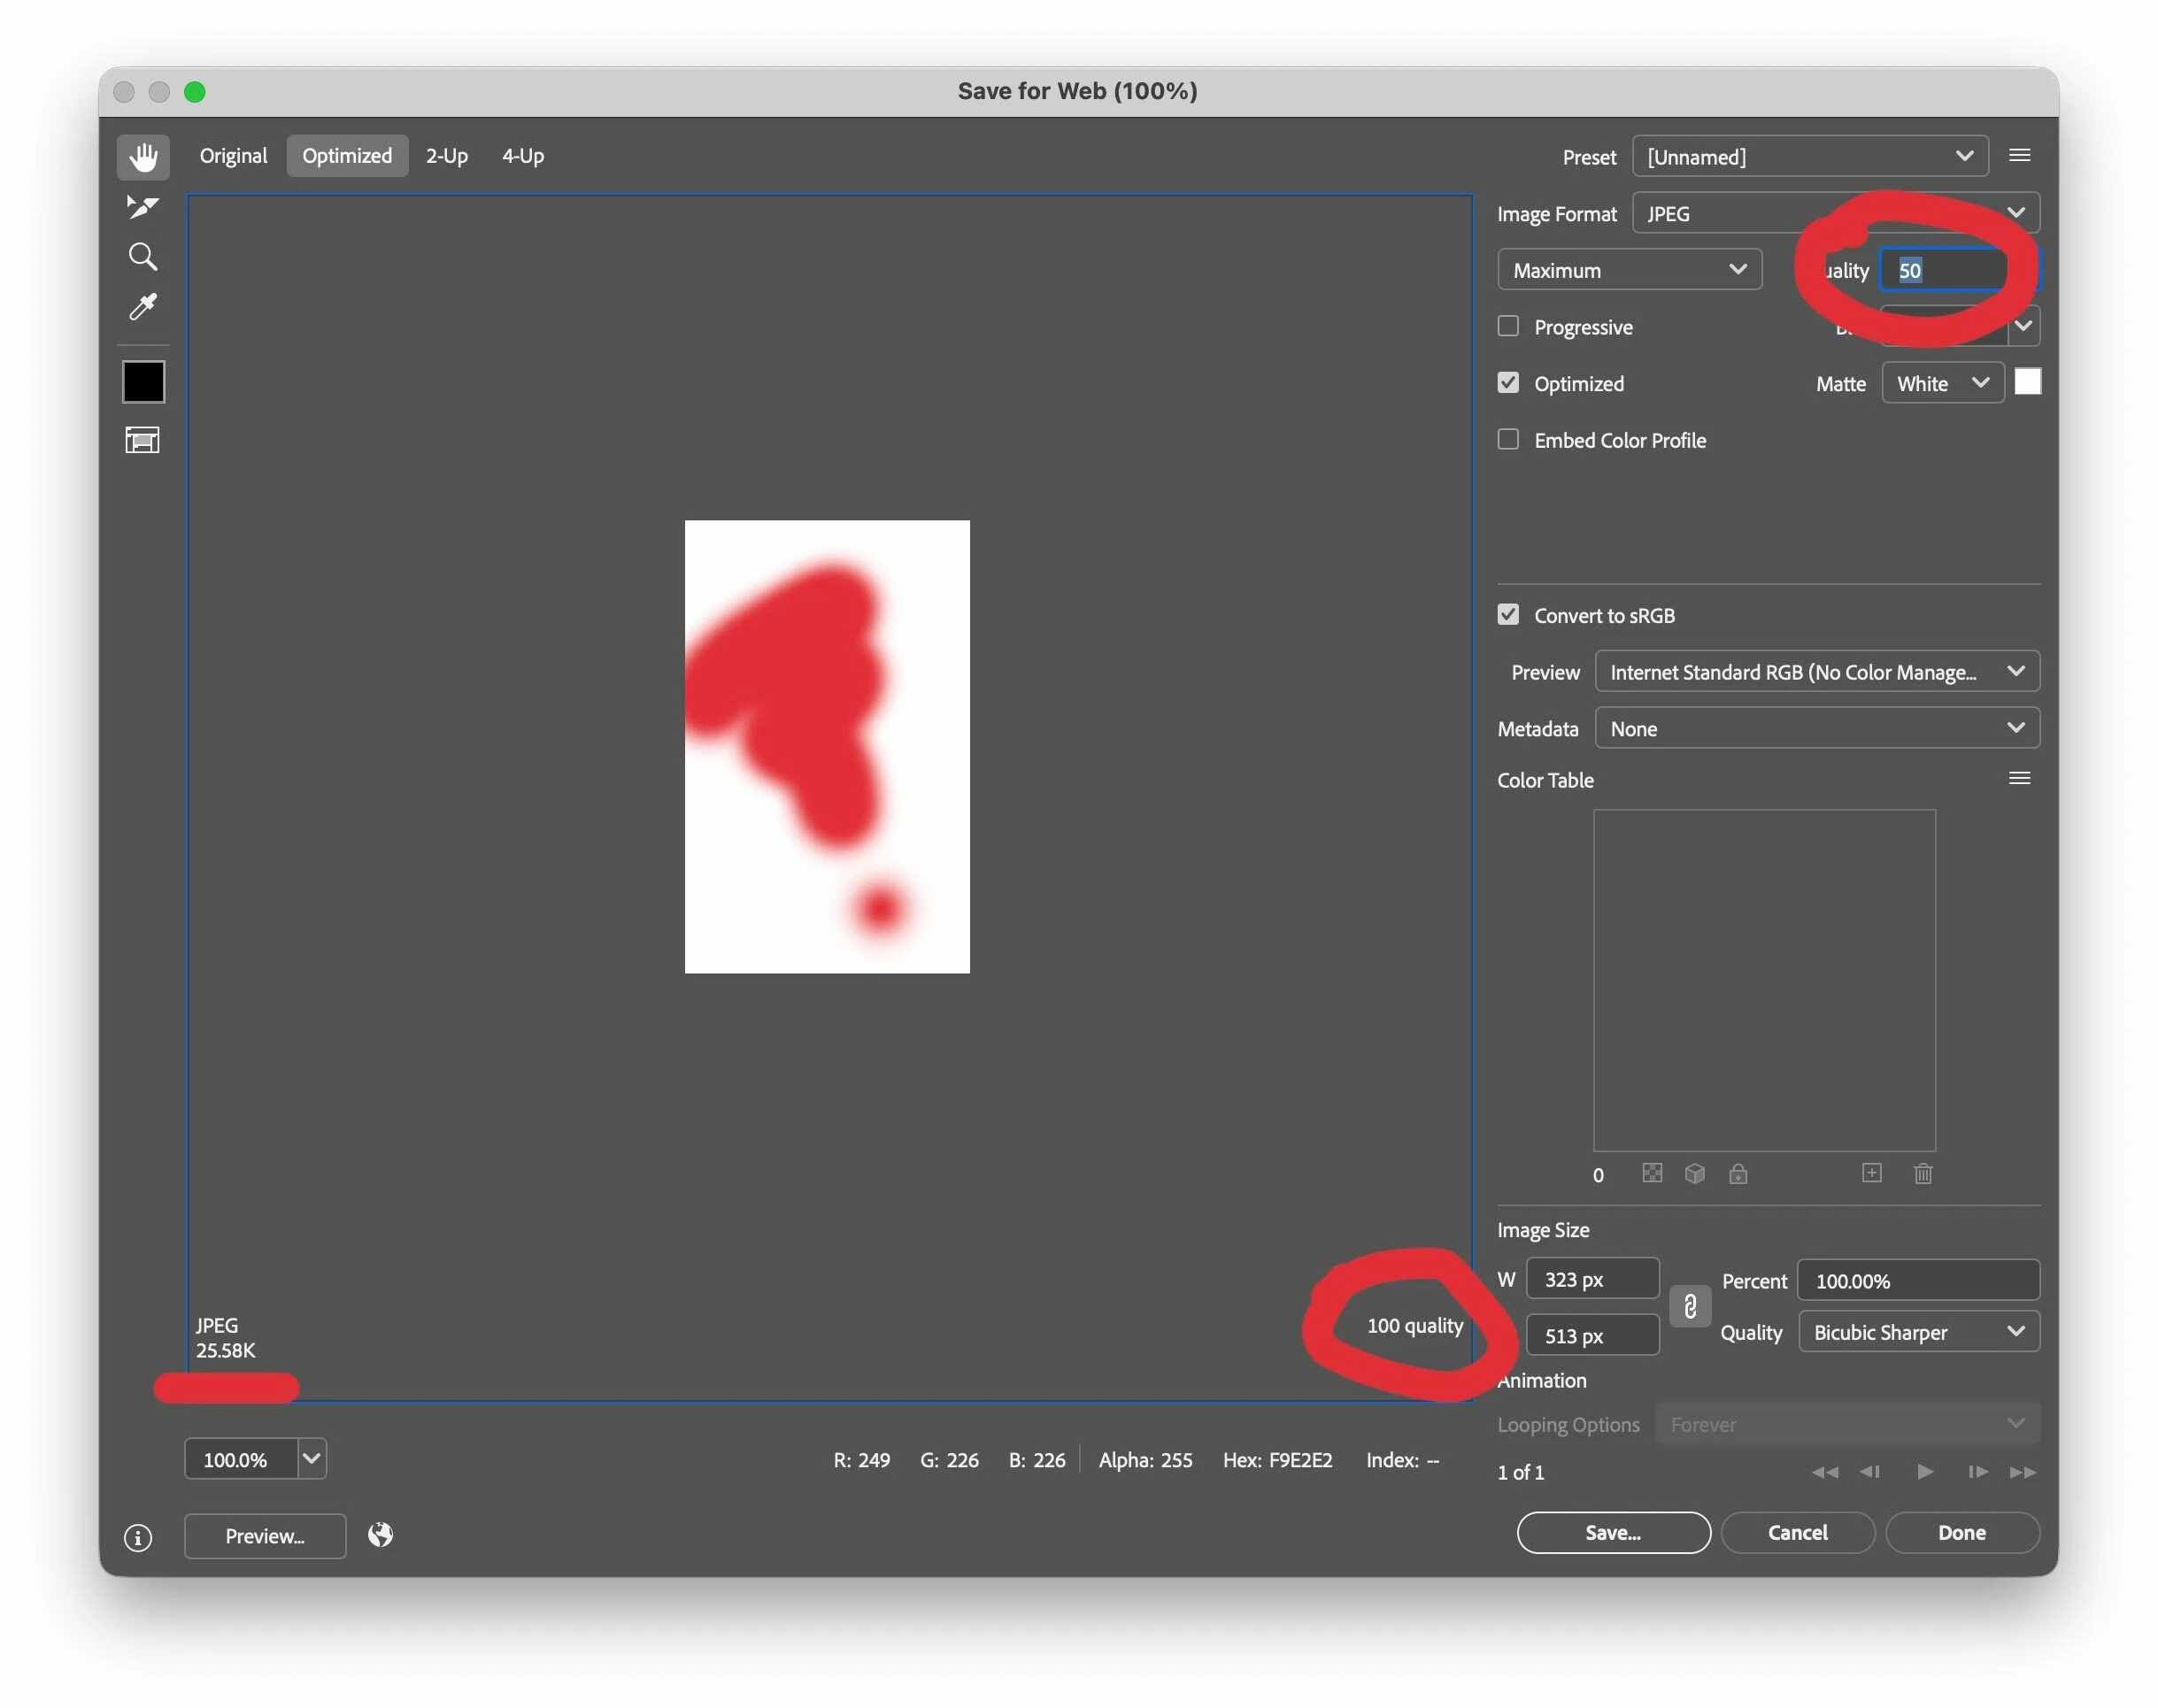Uncheck the Optimized checkbox
The width and height of the screenshot is (2158, 1708).
pyautogui.click(x=1507, y=383)
